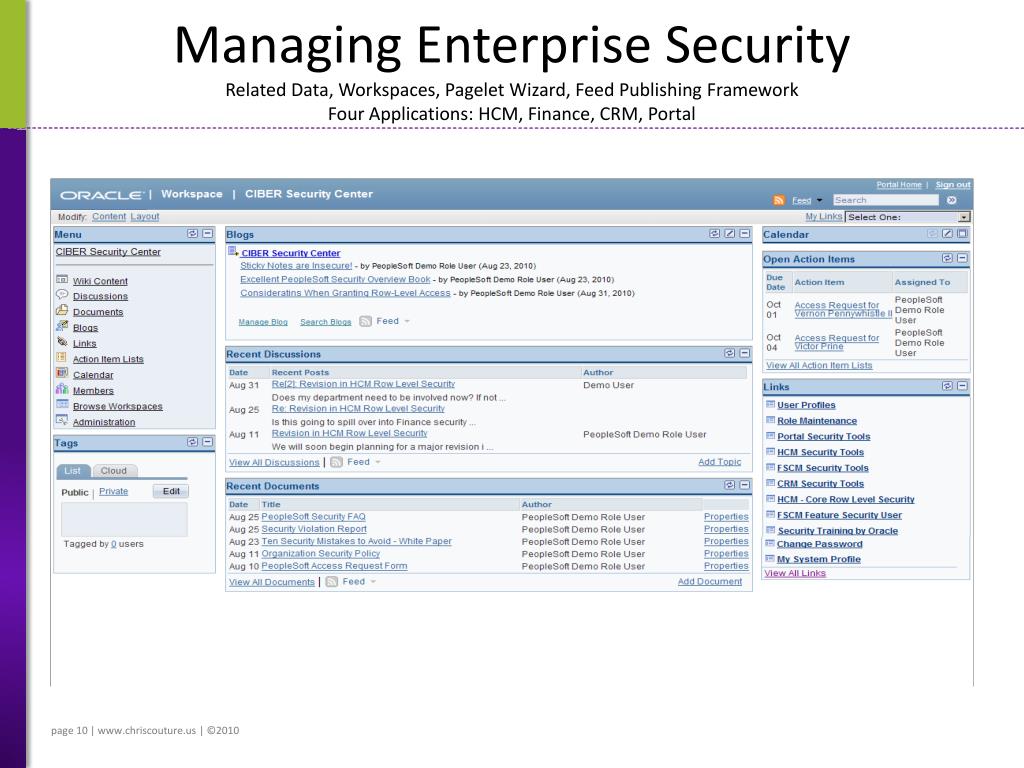Click the Add Topic link
Image resolution: width=1024 pixels, height=768 pixels.
720,462
